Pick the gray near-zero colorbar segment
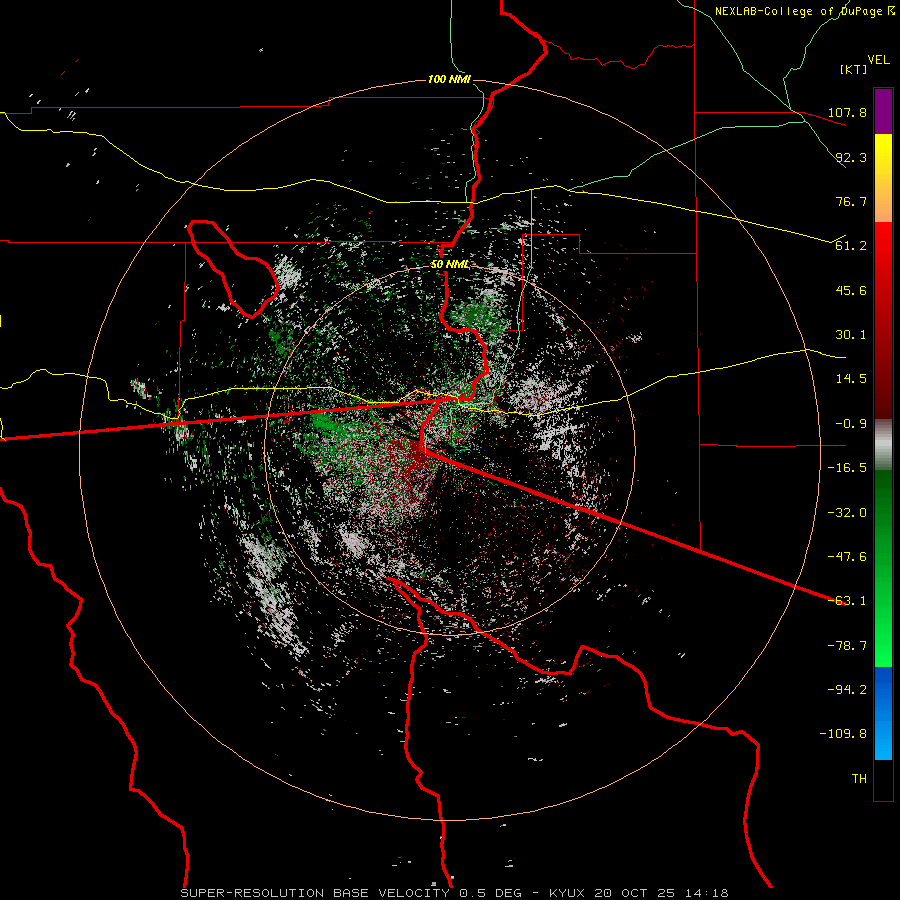This screenshot has width=900, height=900. (x=883, y=445)
